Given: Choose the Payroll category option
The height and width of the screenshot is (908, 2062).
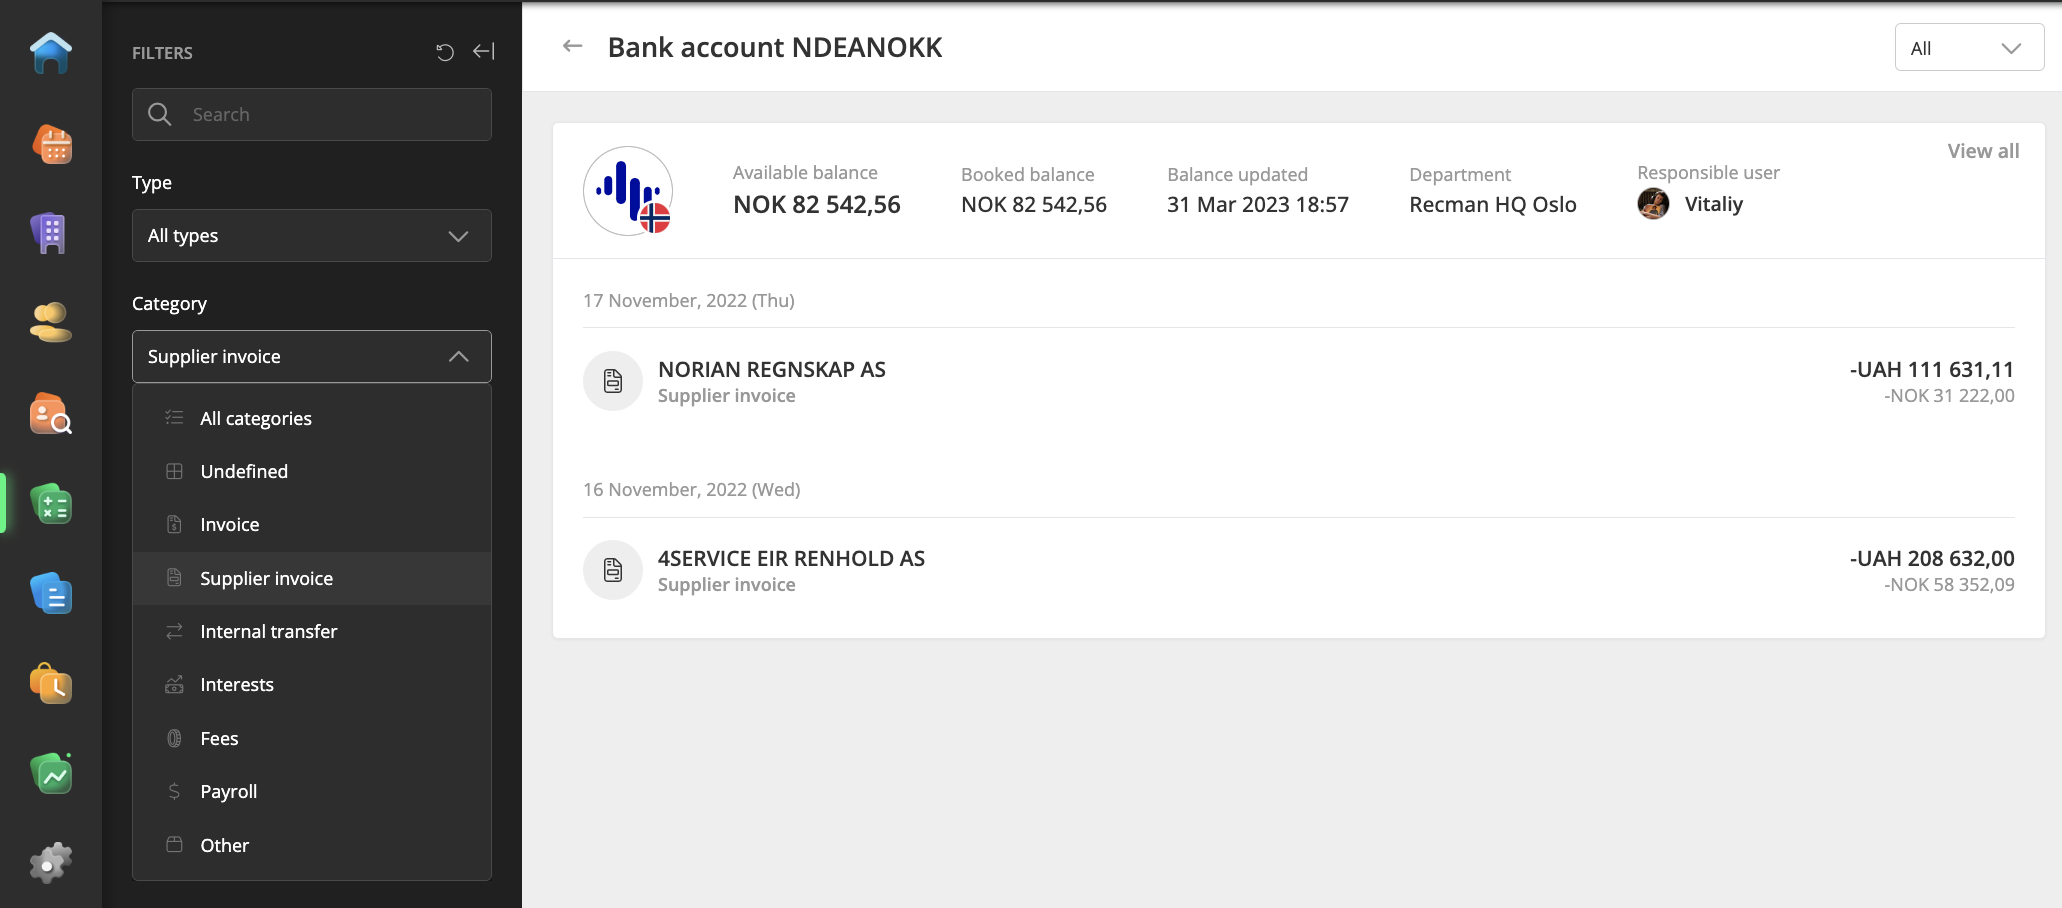Looking at the screenshot, I should coord(228,792).
